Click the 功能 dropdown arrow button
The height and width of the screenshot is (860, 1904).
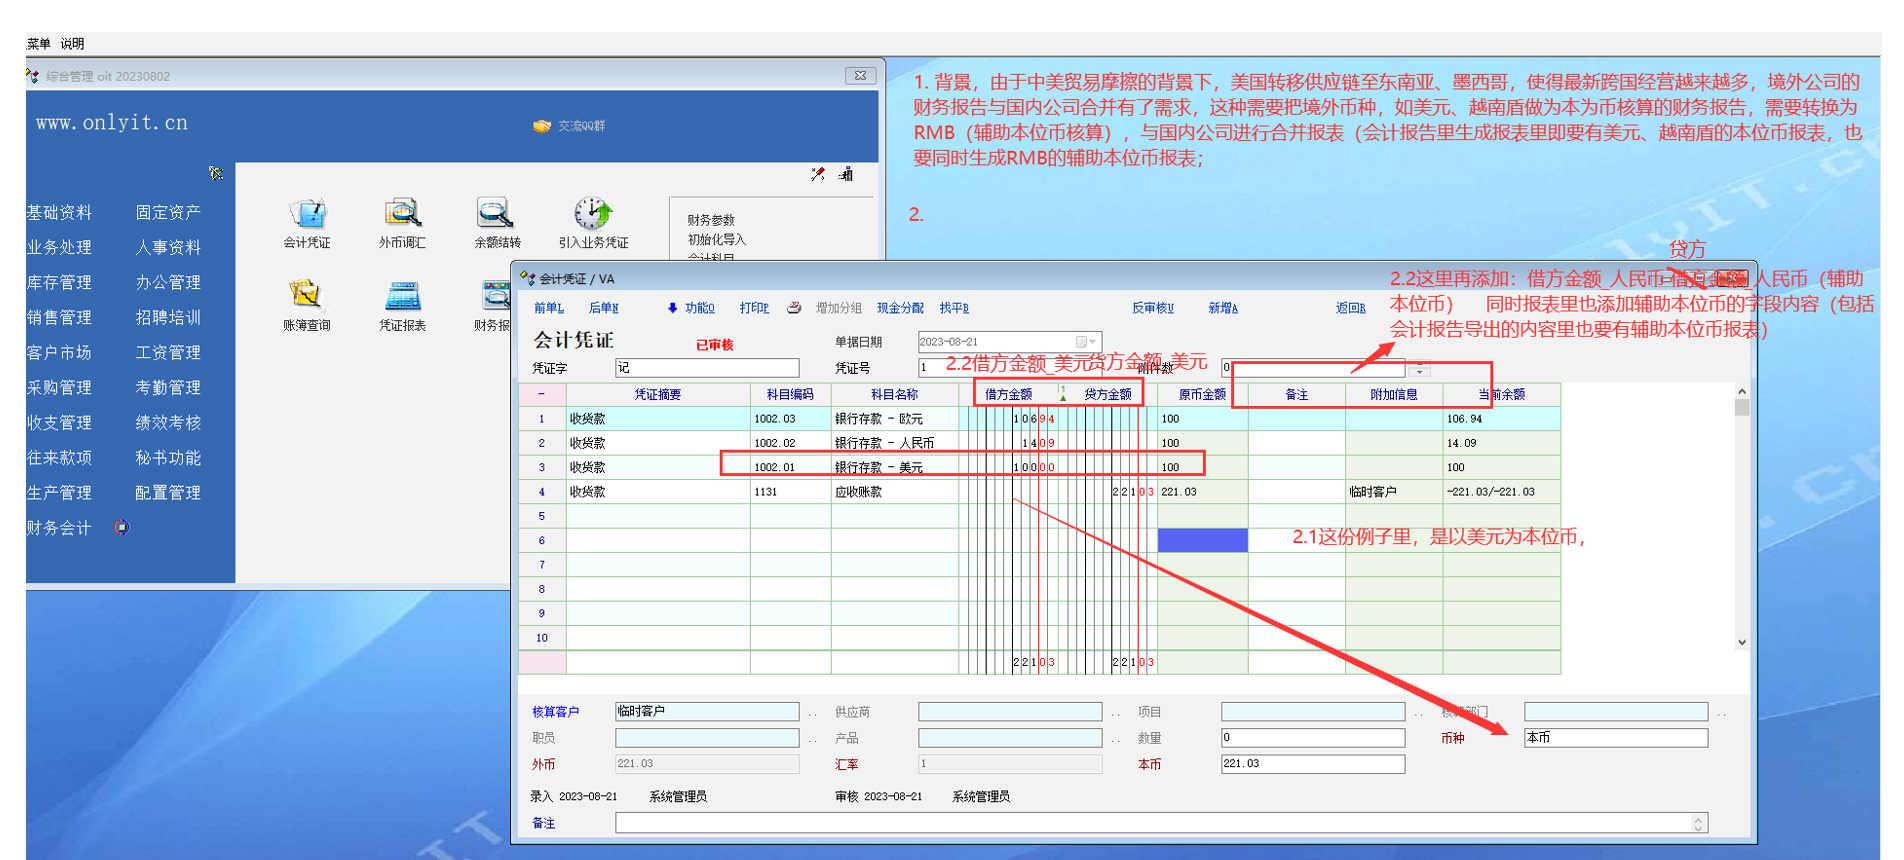point(672,308)
